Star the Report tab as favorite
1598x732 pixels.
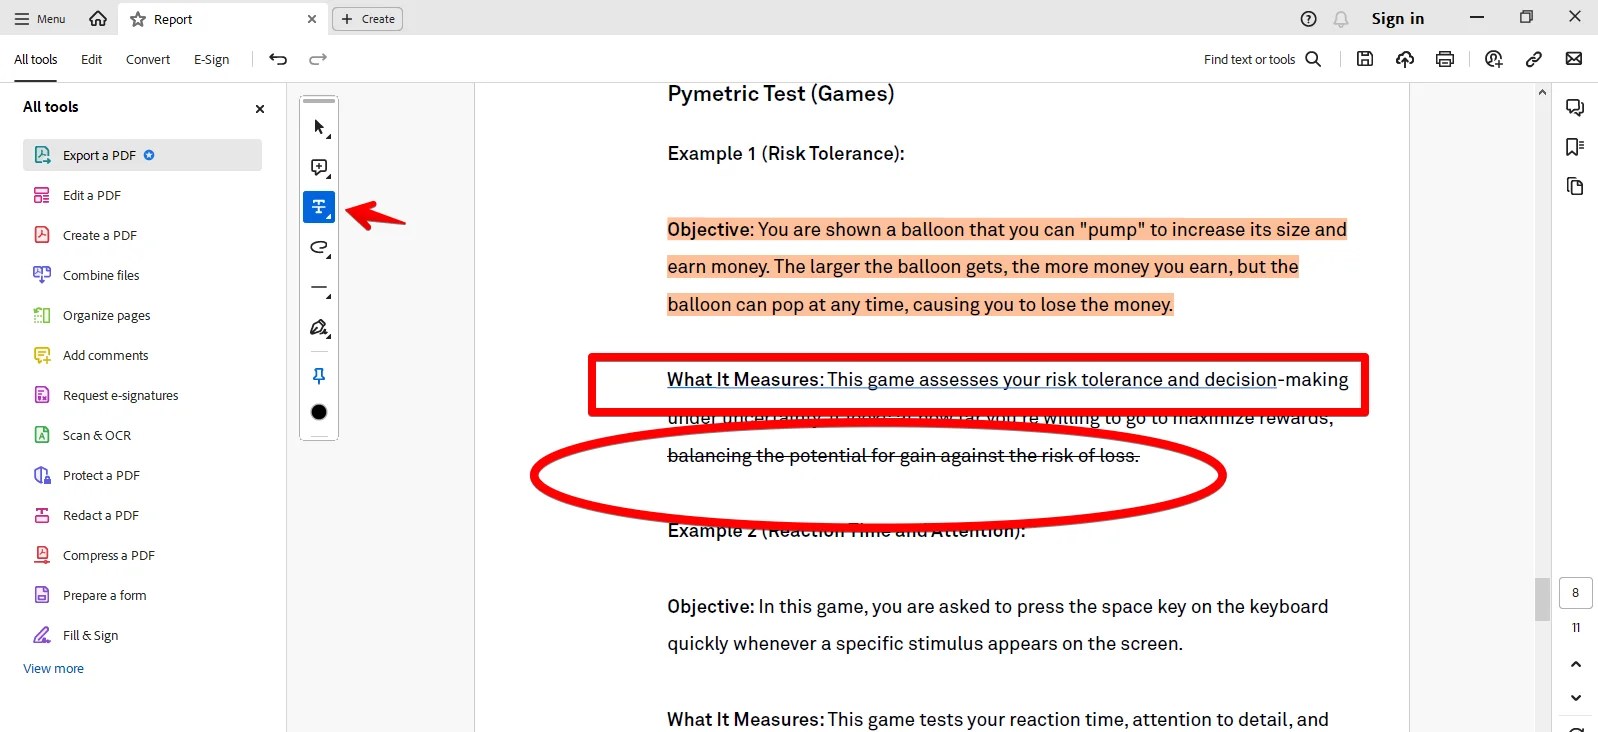tap(138, 19)
